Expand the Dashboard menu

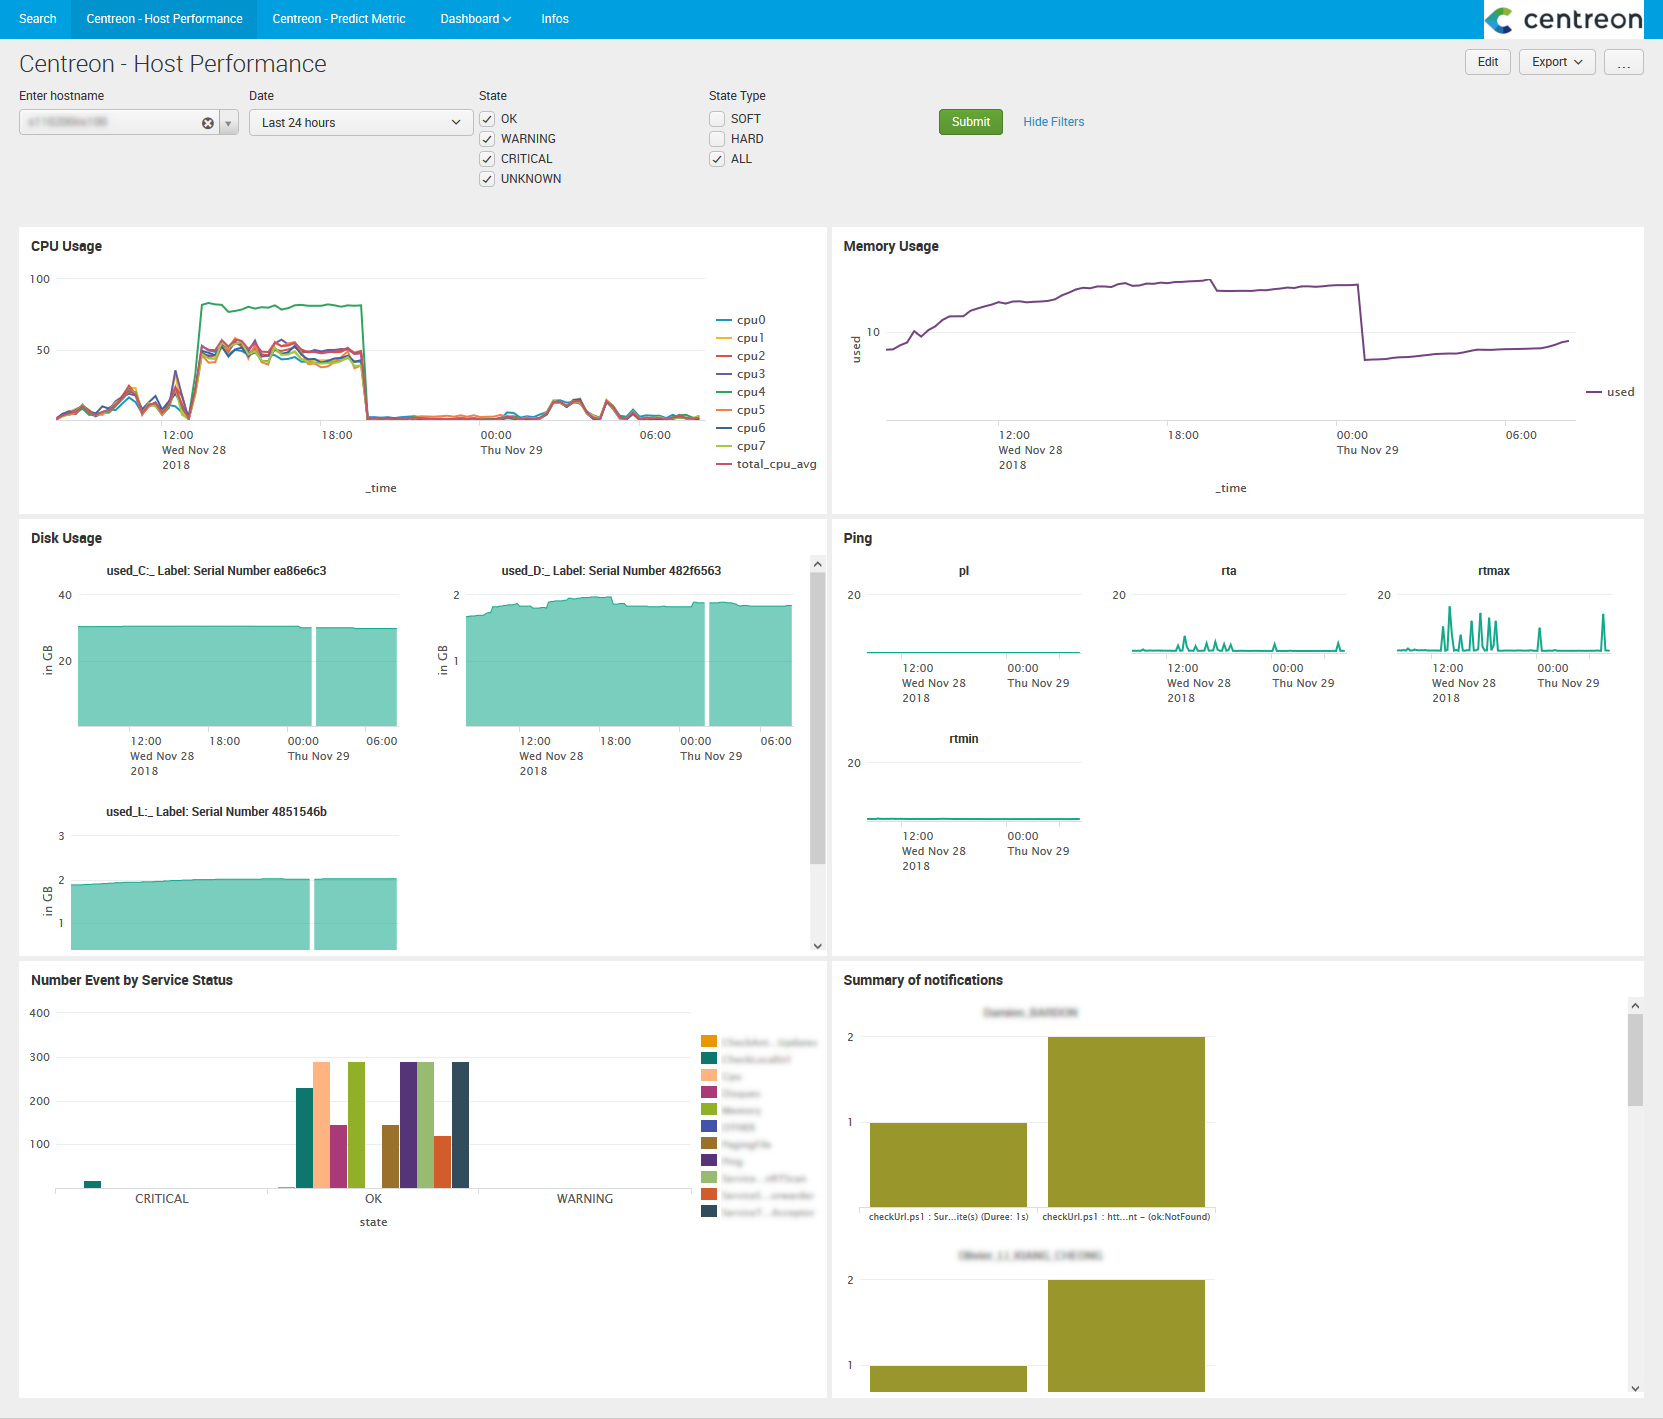pos(475,19)
